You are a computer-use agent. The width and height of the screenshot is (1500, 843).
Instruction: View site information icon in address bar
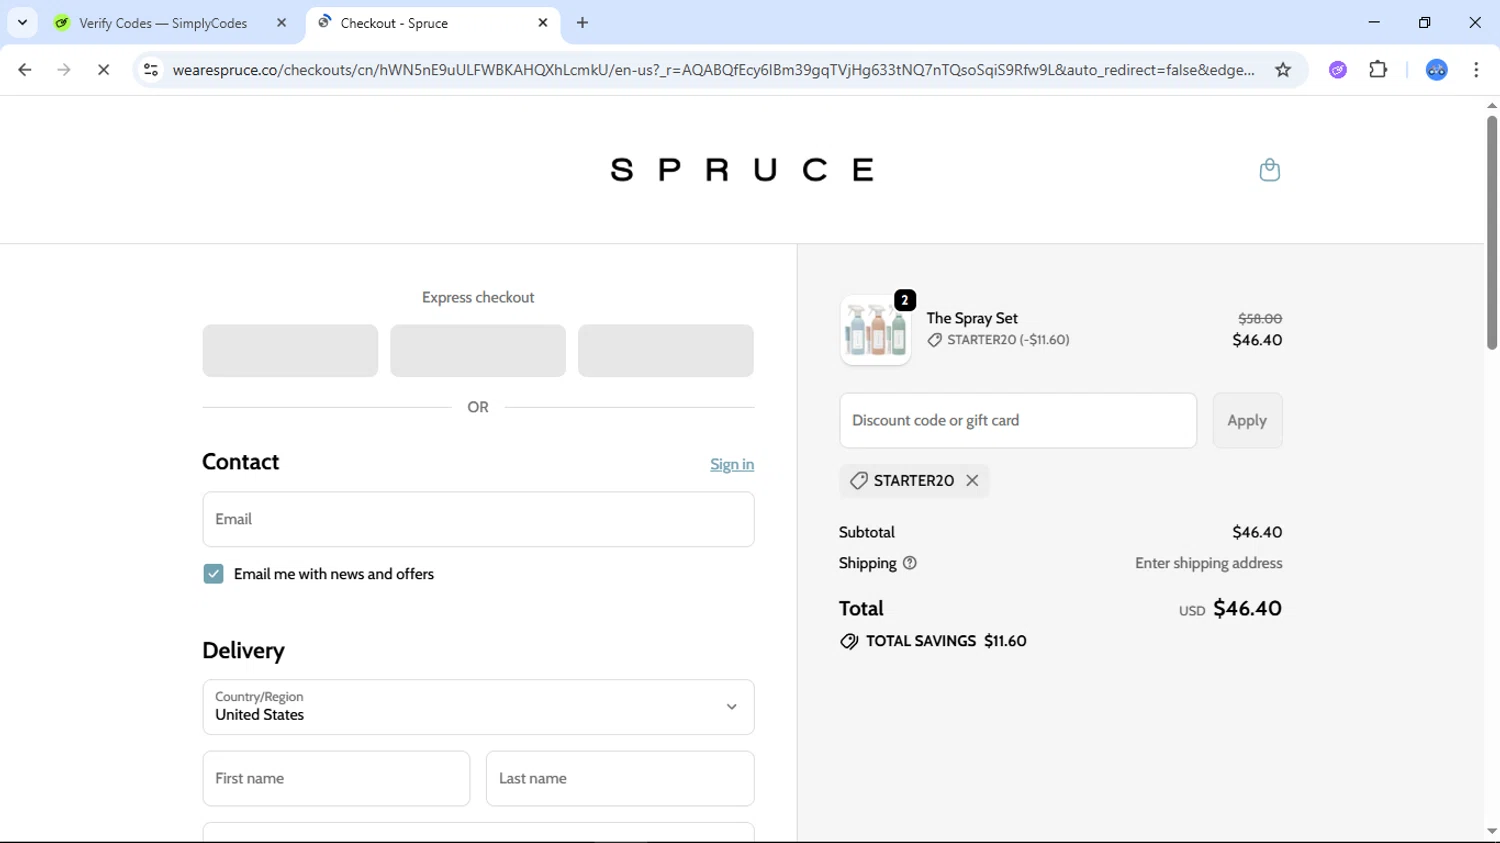pos(151,70)
